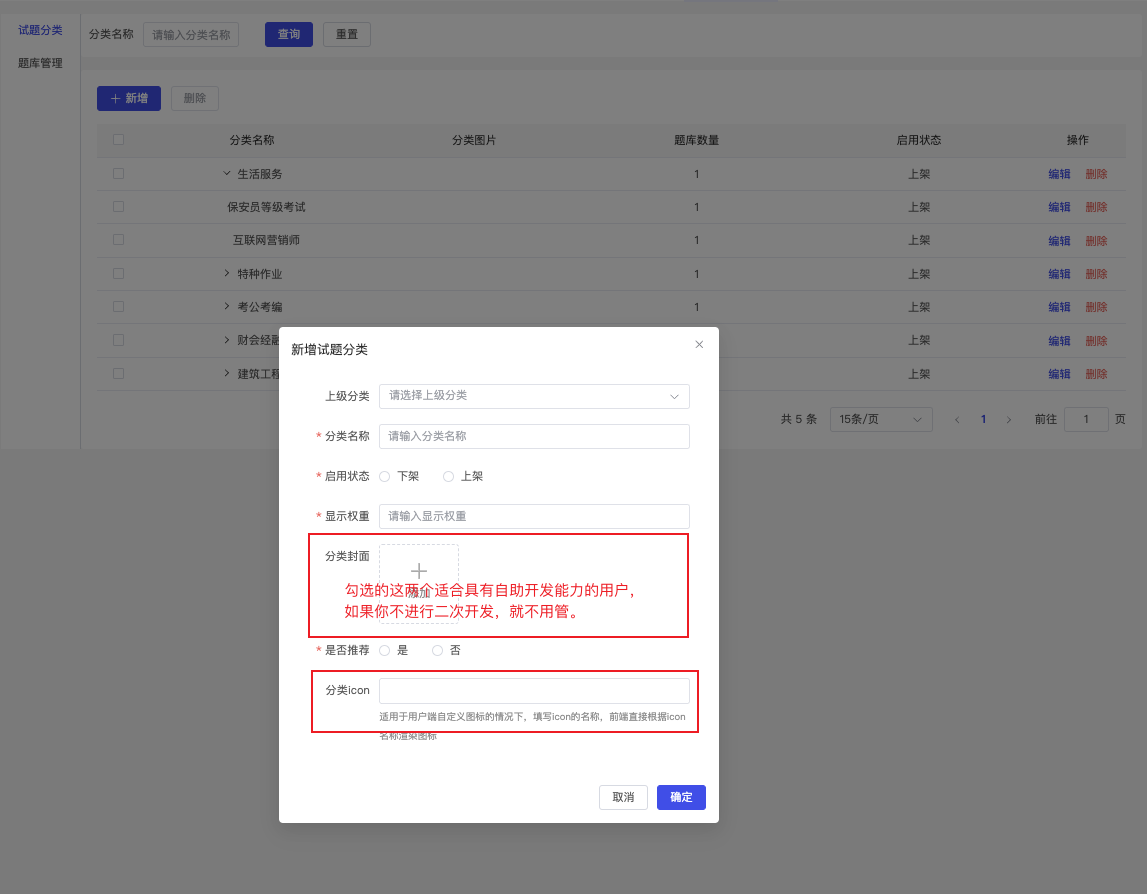Image resolution: width=1147 pixels, height=894 pixels.
Task: Toggle the select-all checkbox in table header
Action: pos(118,140)
